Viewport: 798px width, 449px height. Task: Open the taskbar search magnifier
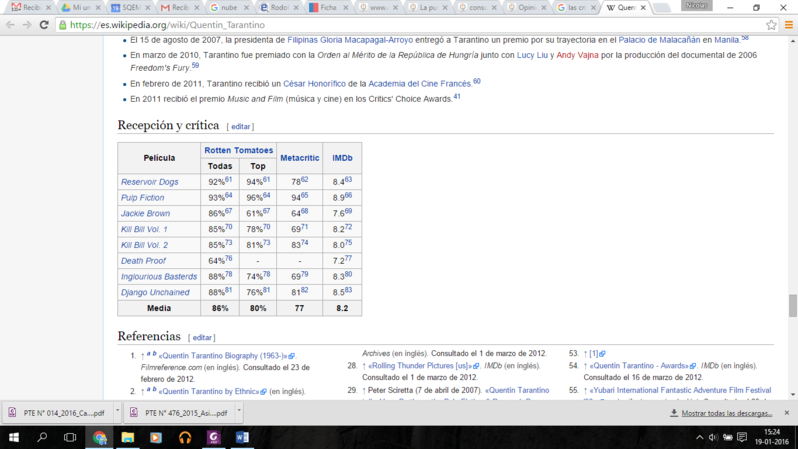(x=42, y=437)
